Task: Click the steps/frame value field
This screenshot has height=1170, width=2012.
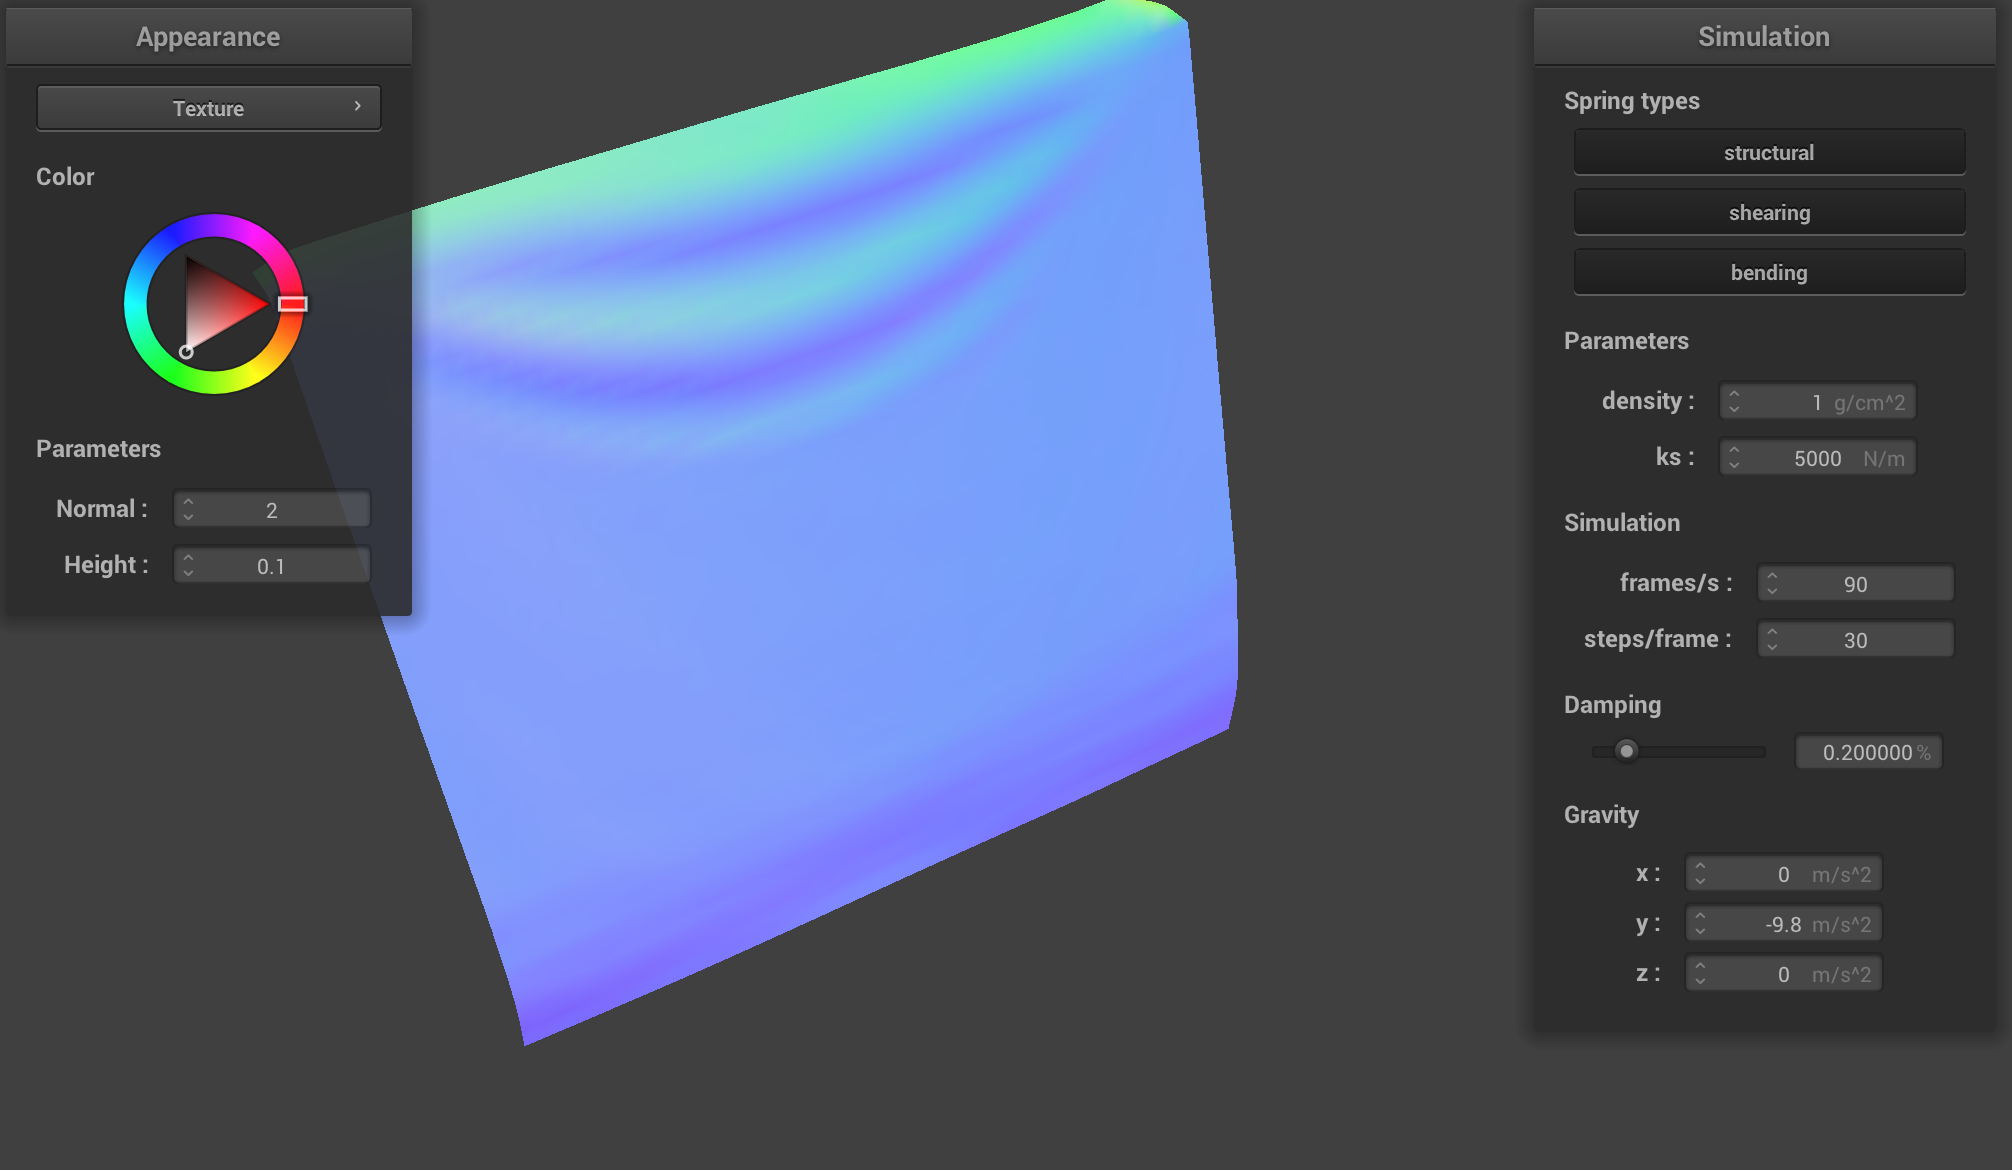Action: [x=1855, y=639]
